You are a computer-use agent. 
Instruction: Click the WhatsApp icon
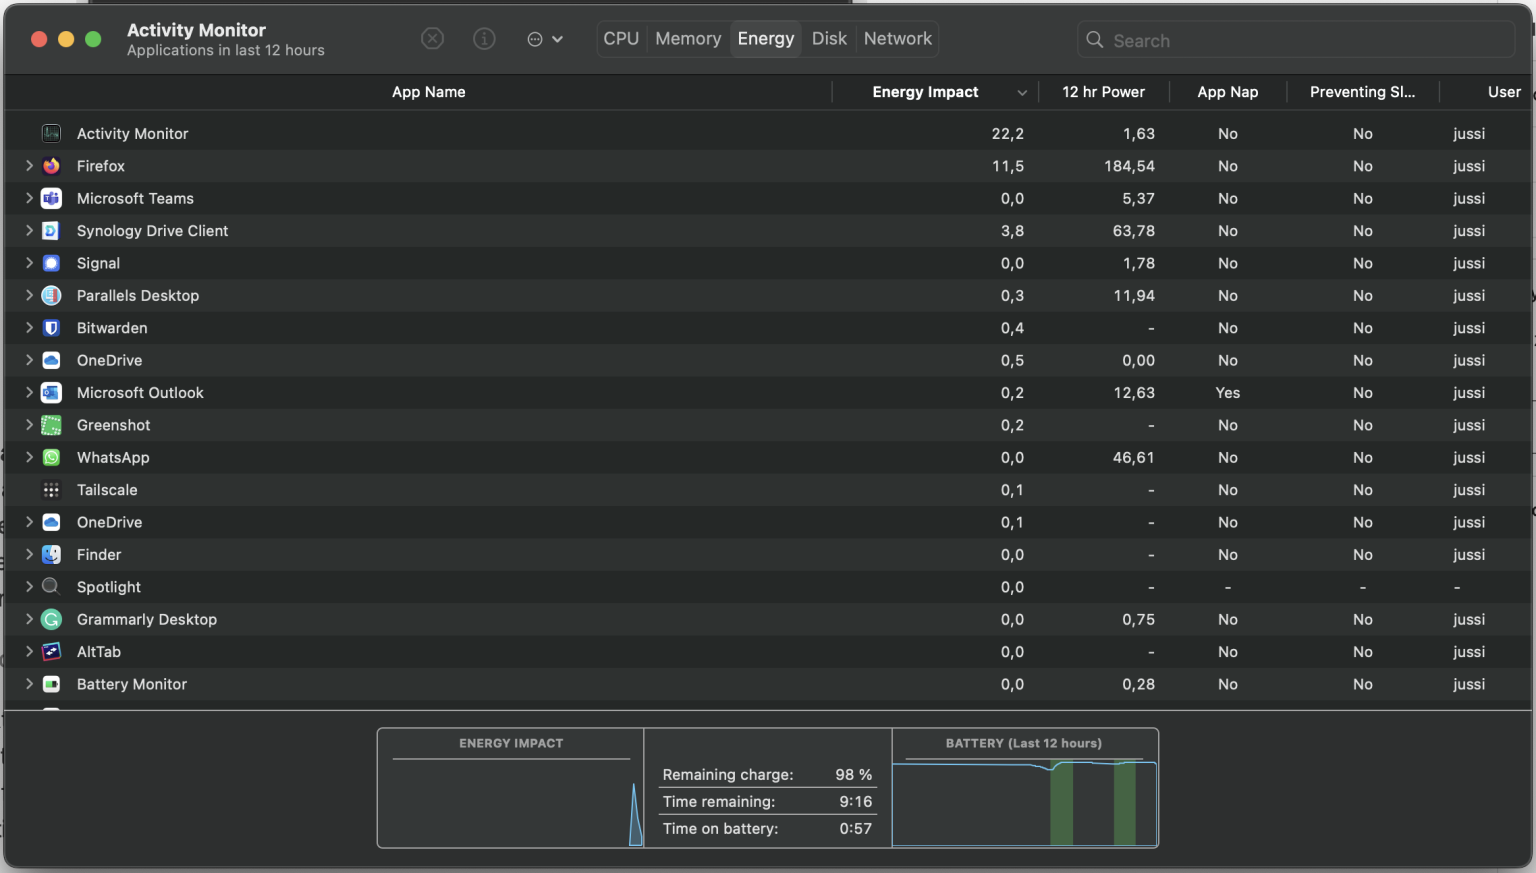pyautogui.click(x=51, y=457)
